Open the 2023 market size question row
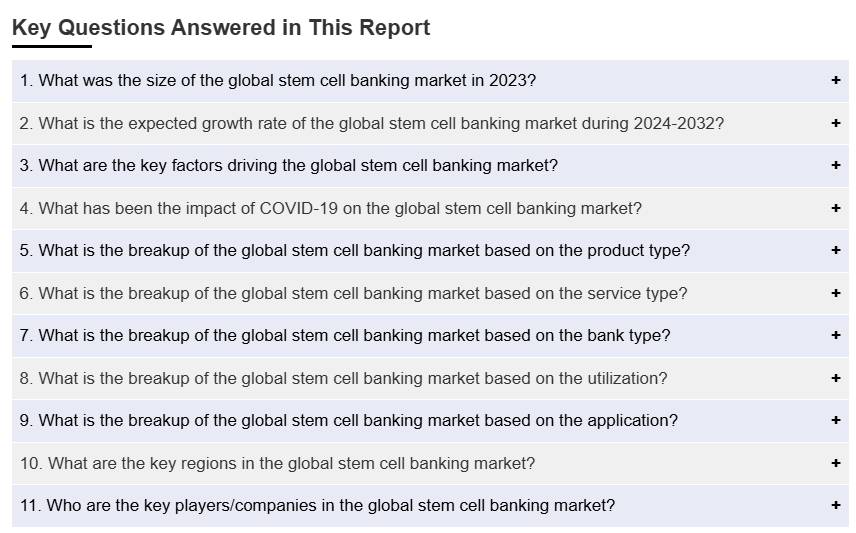The width and height of the screenshot is (856, 533). click(x=278, y=80)
